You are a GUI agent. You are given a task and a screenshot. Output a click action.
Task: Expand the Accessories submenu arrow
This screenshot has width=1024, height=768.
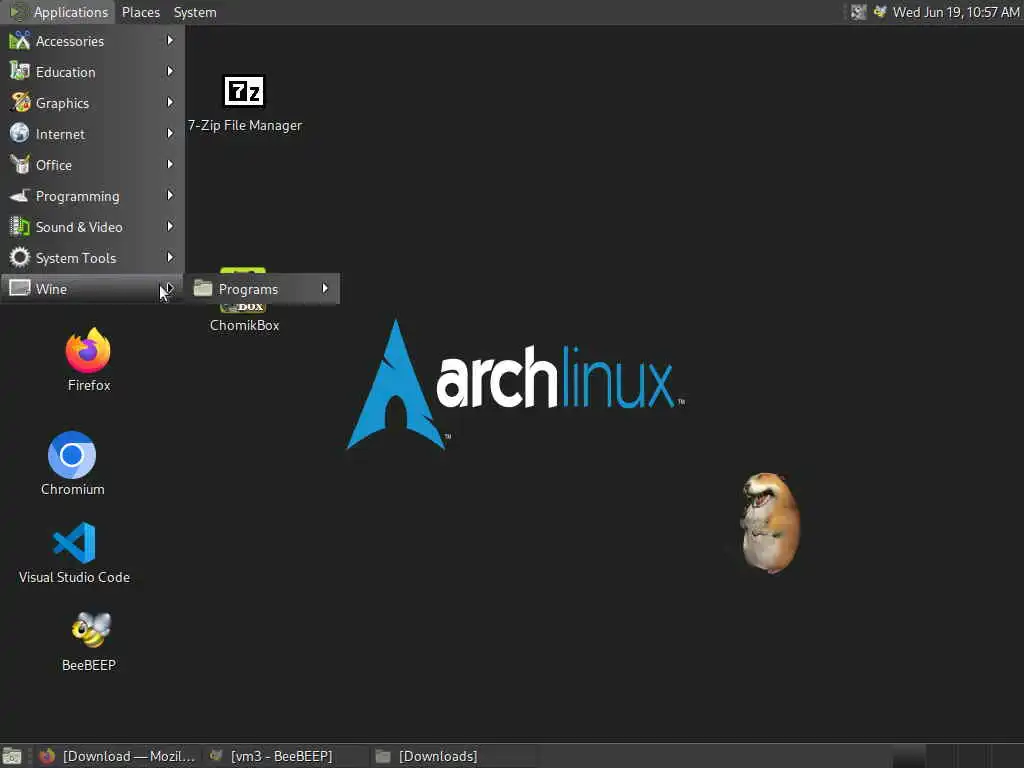170,40
